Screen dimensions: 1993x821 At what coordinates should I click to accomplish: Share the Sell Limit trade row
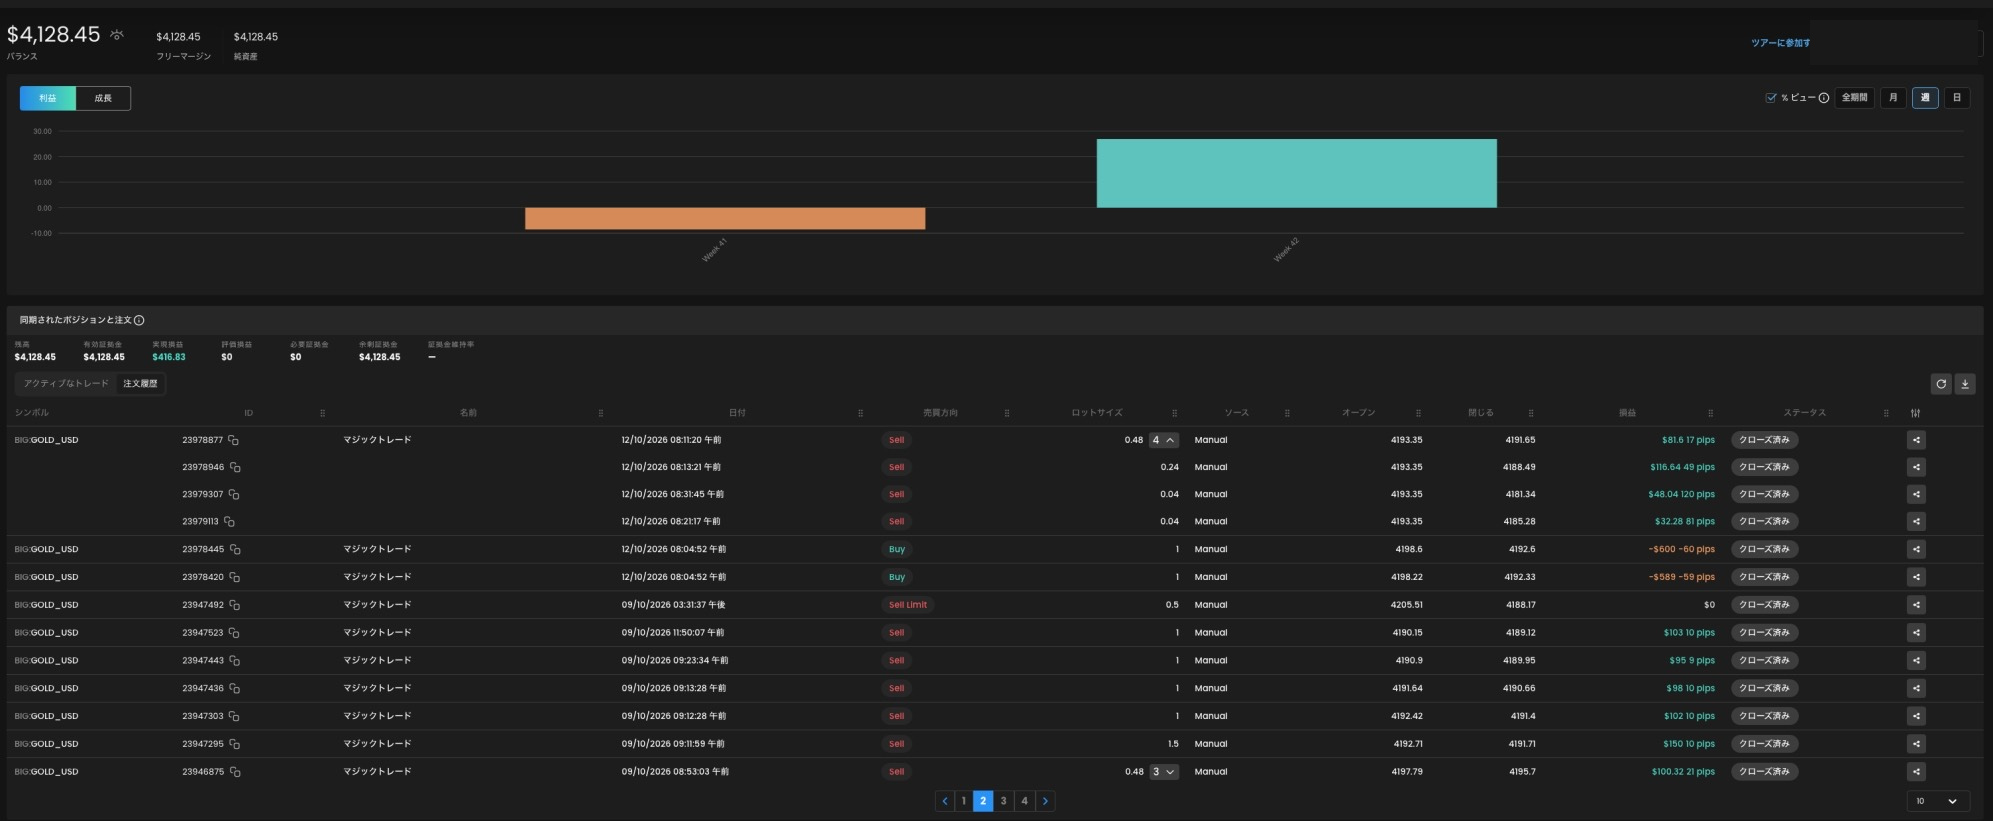coord(1916,605)
